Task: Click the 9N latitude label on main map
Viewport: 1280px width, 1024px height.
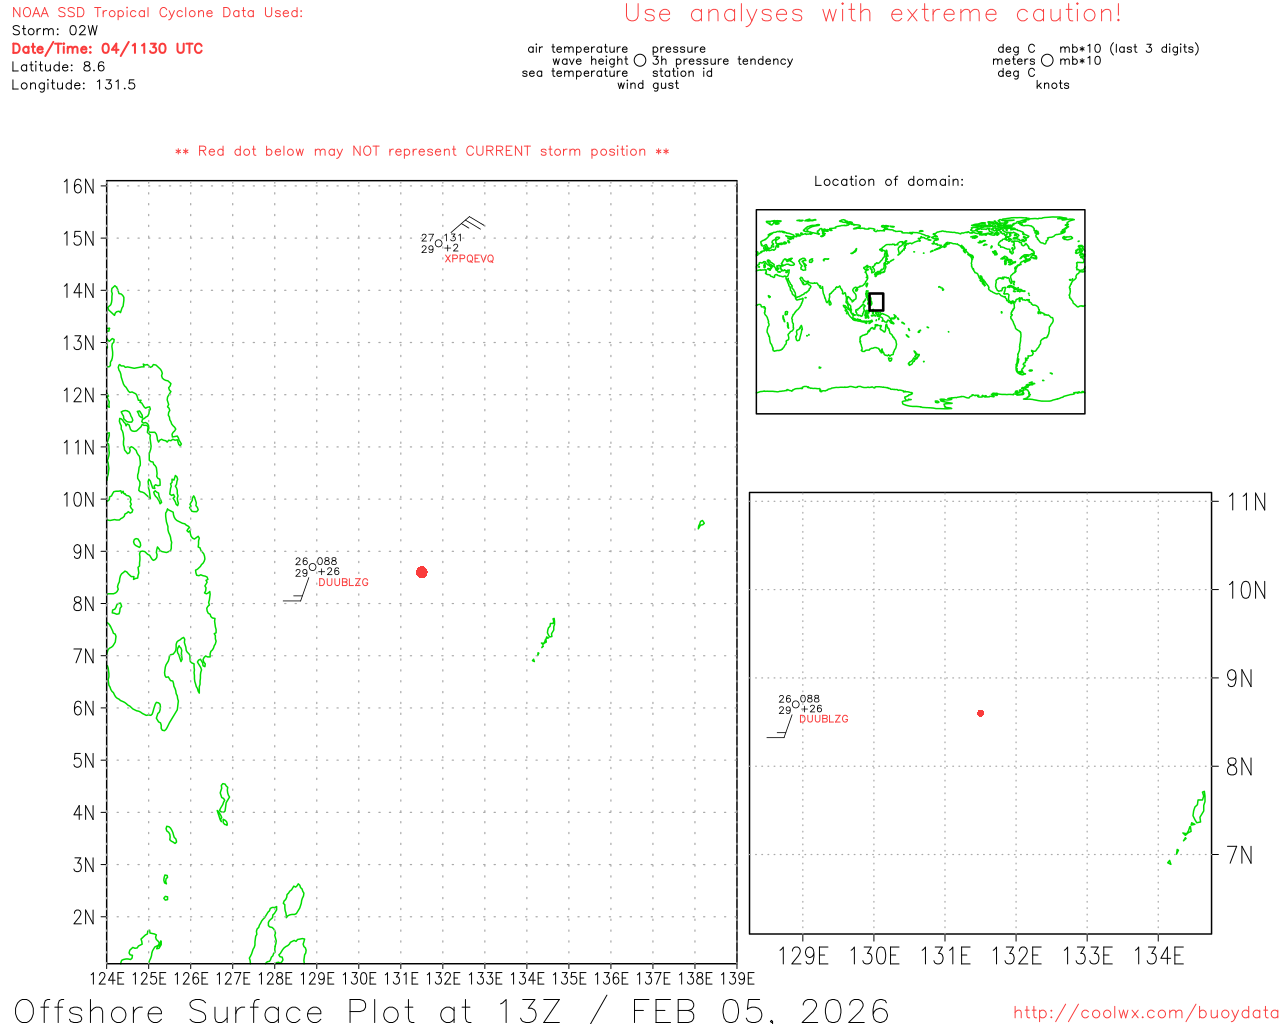Action: pyautogui.click(x=84, y=552)
